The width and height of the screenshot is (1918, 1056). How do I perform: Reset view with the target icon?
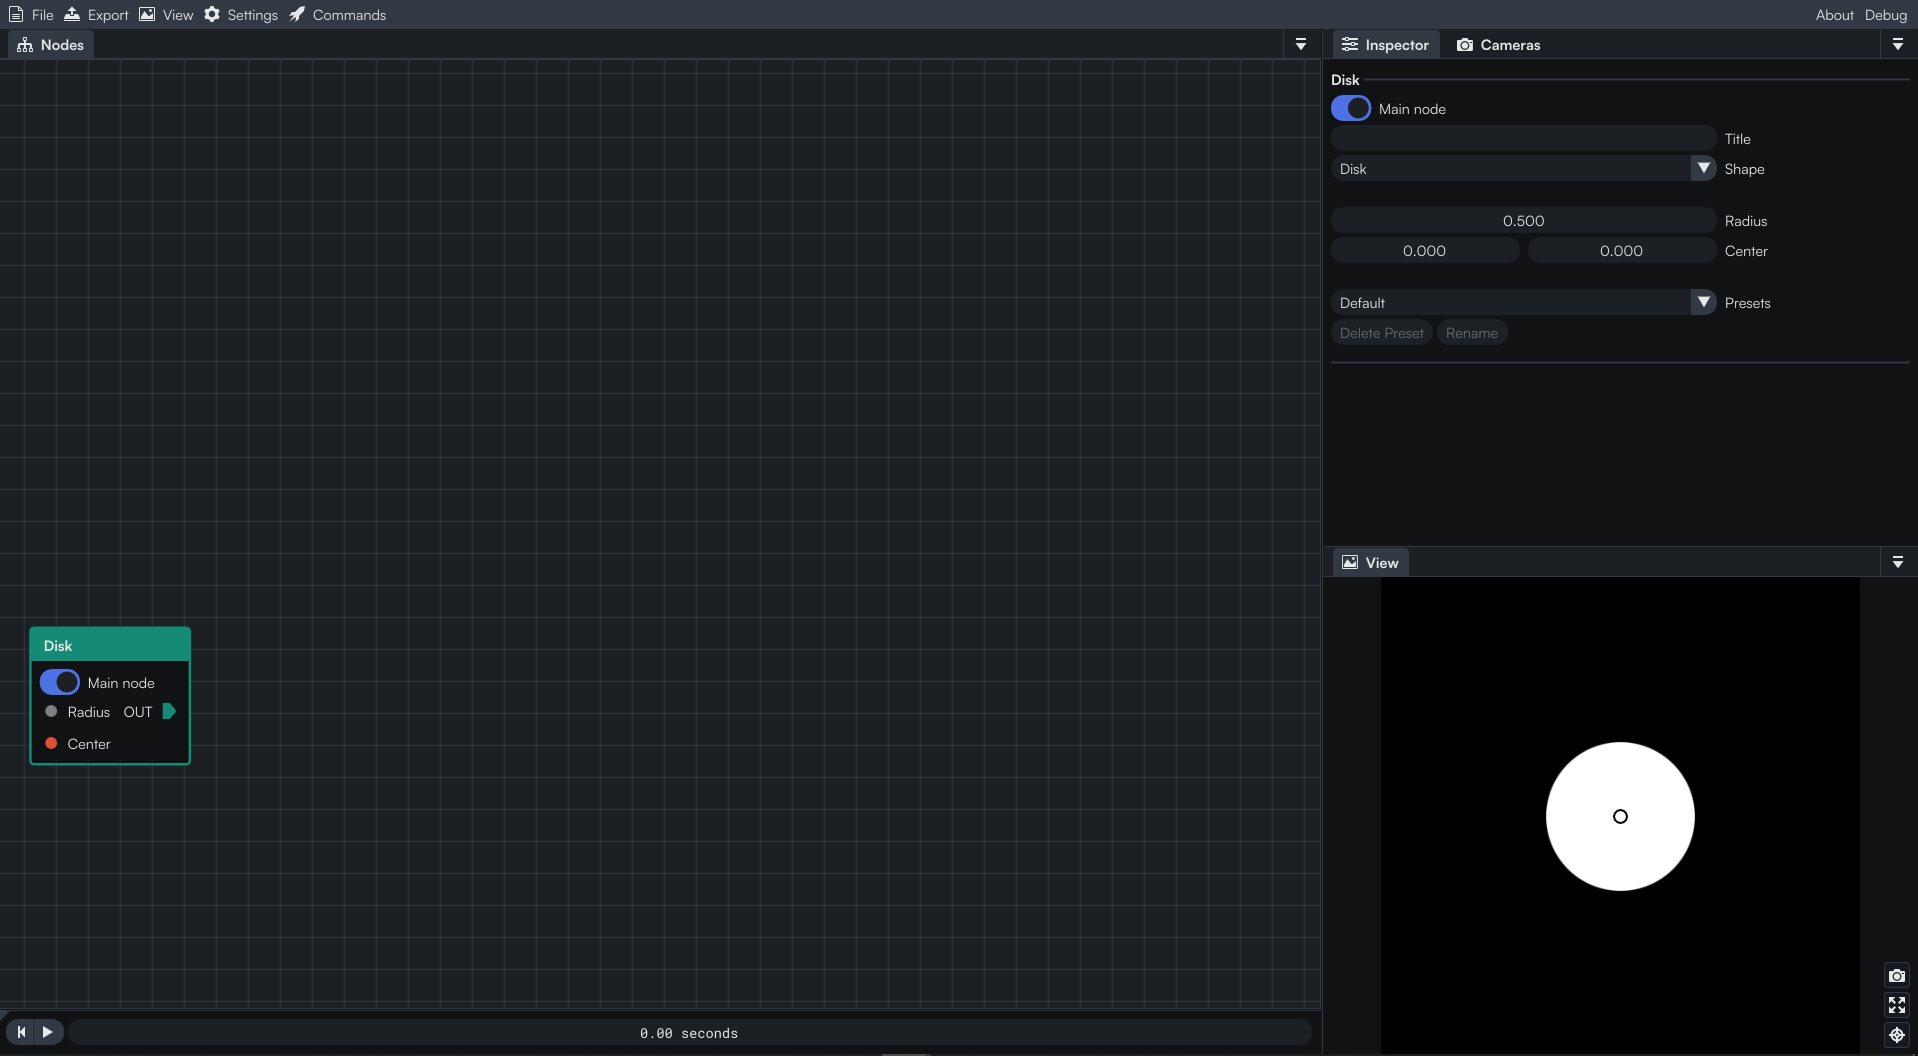[1897, 1035]
